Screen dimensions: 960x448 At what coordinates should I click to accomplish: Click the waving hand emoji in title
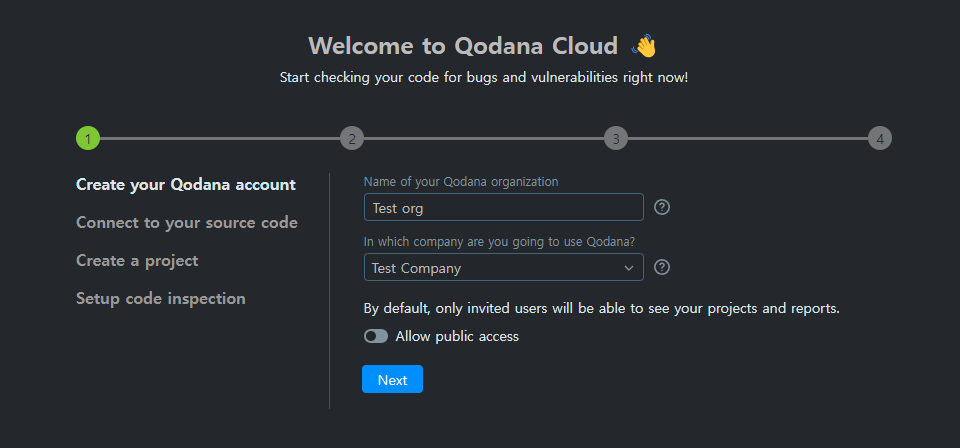(x=645, y=46)
